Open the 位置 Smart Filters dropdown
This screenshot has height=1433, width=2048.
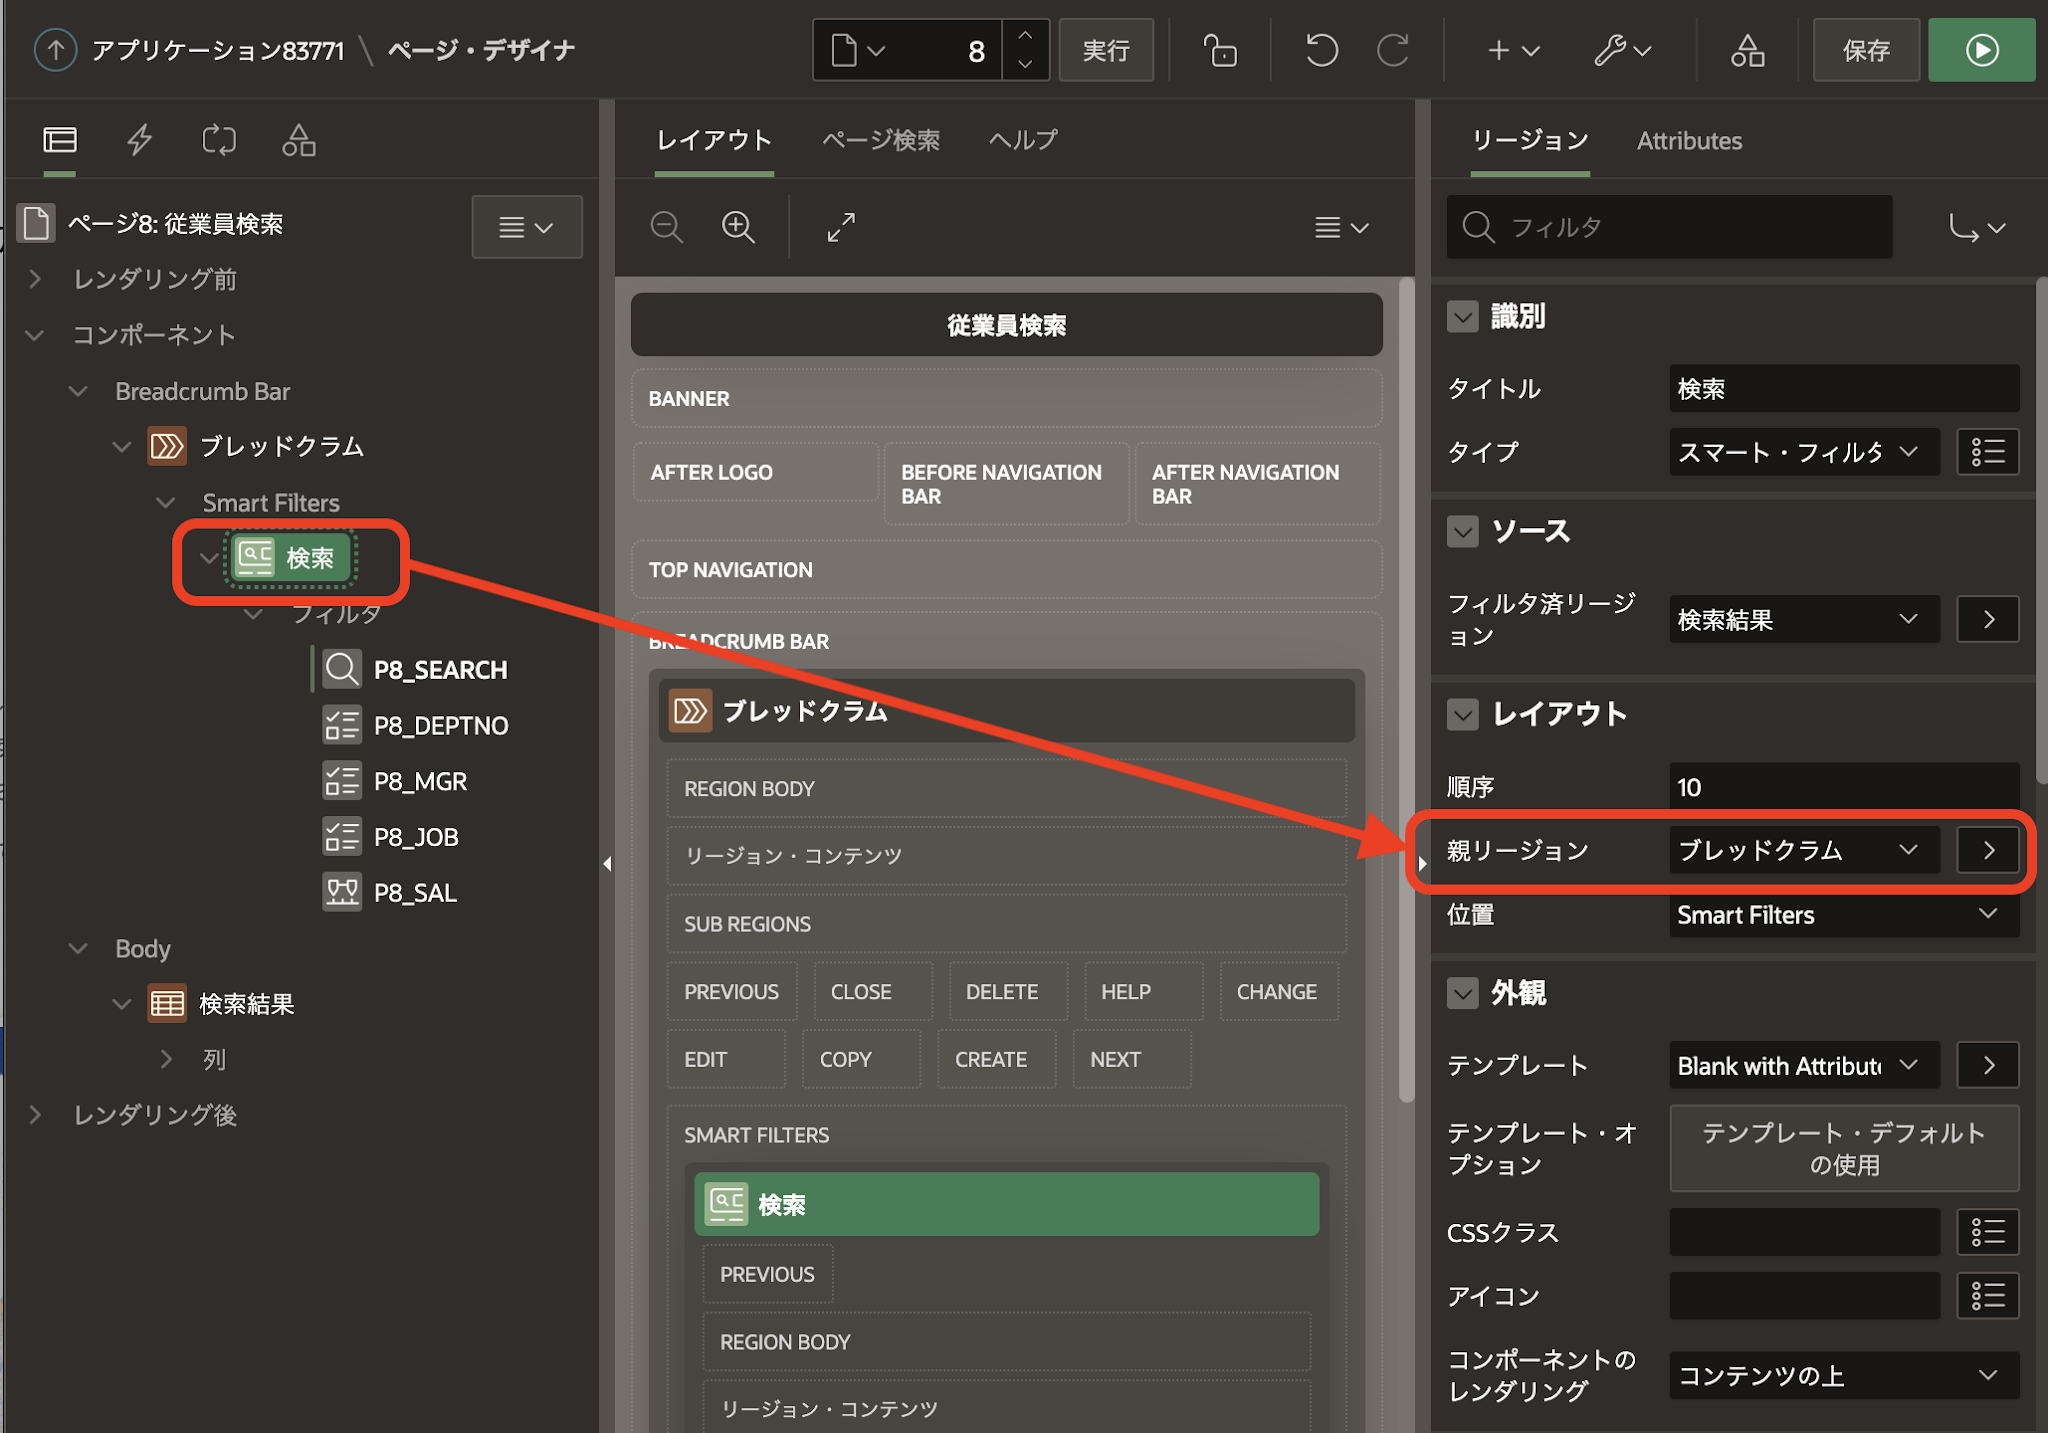click(x=1842, y=914)
